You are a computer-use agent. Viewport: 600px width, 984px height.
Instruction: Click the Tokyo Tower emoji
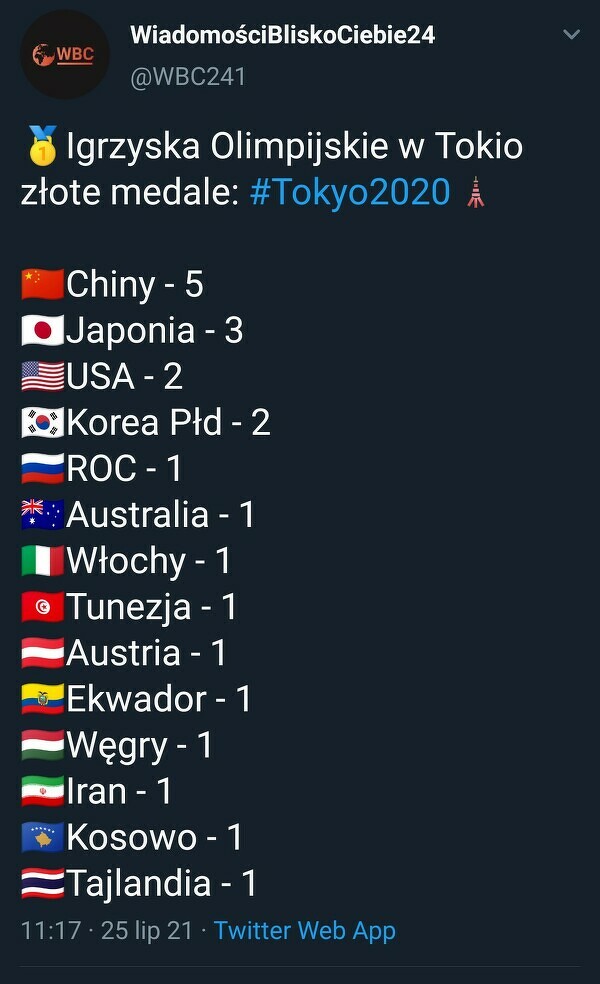(476, 191)
